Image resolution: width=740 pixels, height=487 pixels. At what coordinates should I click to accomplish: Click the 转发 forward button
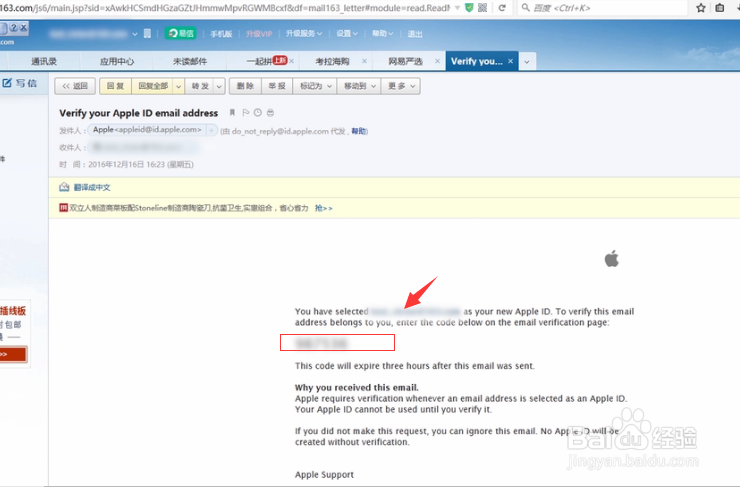coord(200,86)
